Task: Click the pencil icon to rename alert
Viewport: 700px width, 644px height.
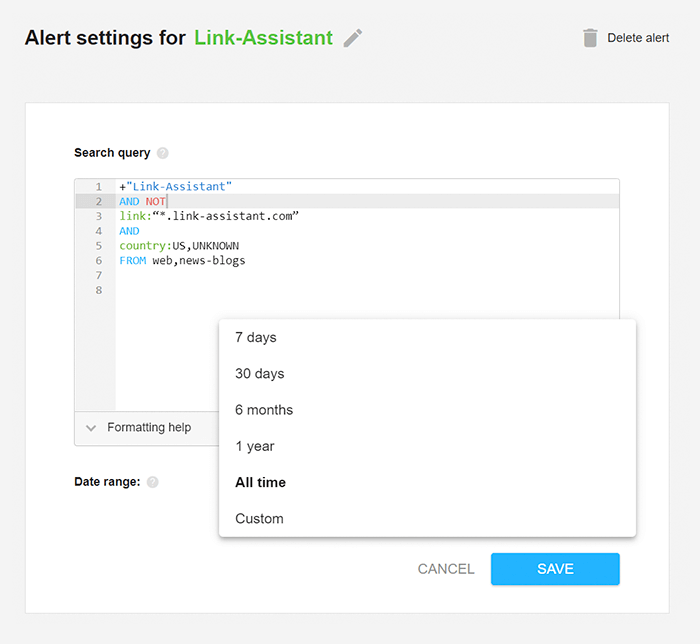Action: click(353, 38)
